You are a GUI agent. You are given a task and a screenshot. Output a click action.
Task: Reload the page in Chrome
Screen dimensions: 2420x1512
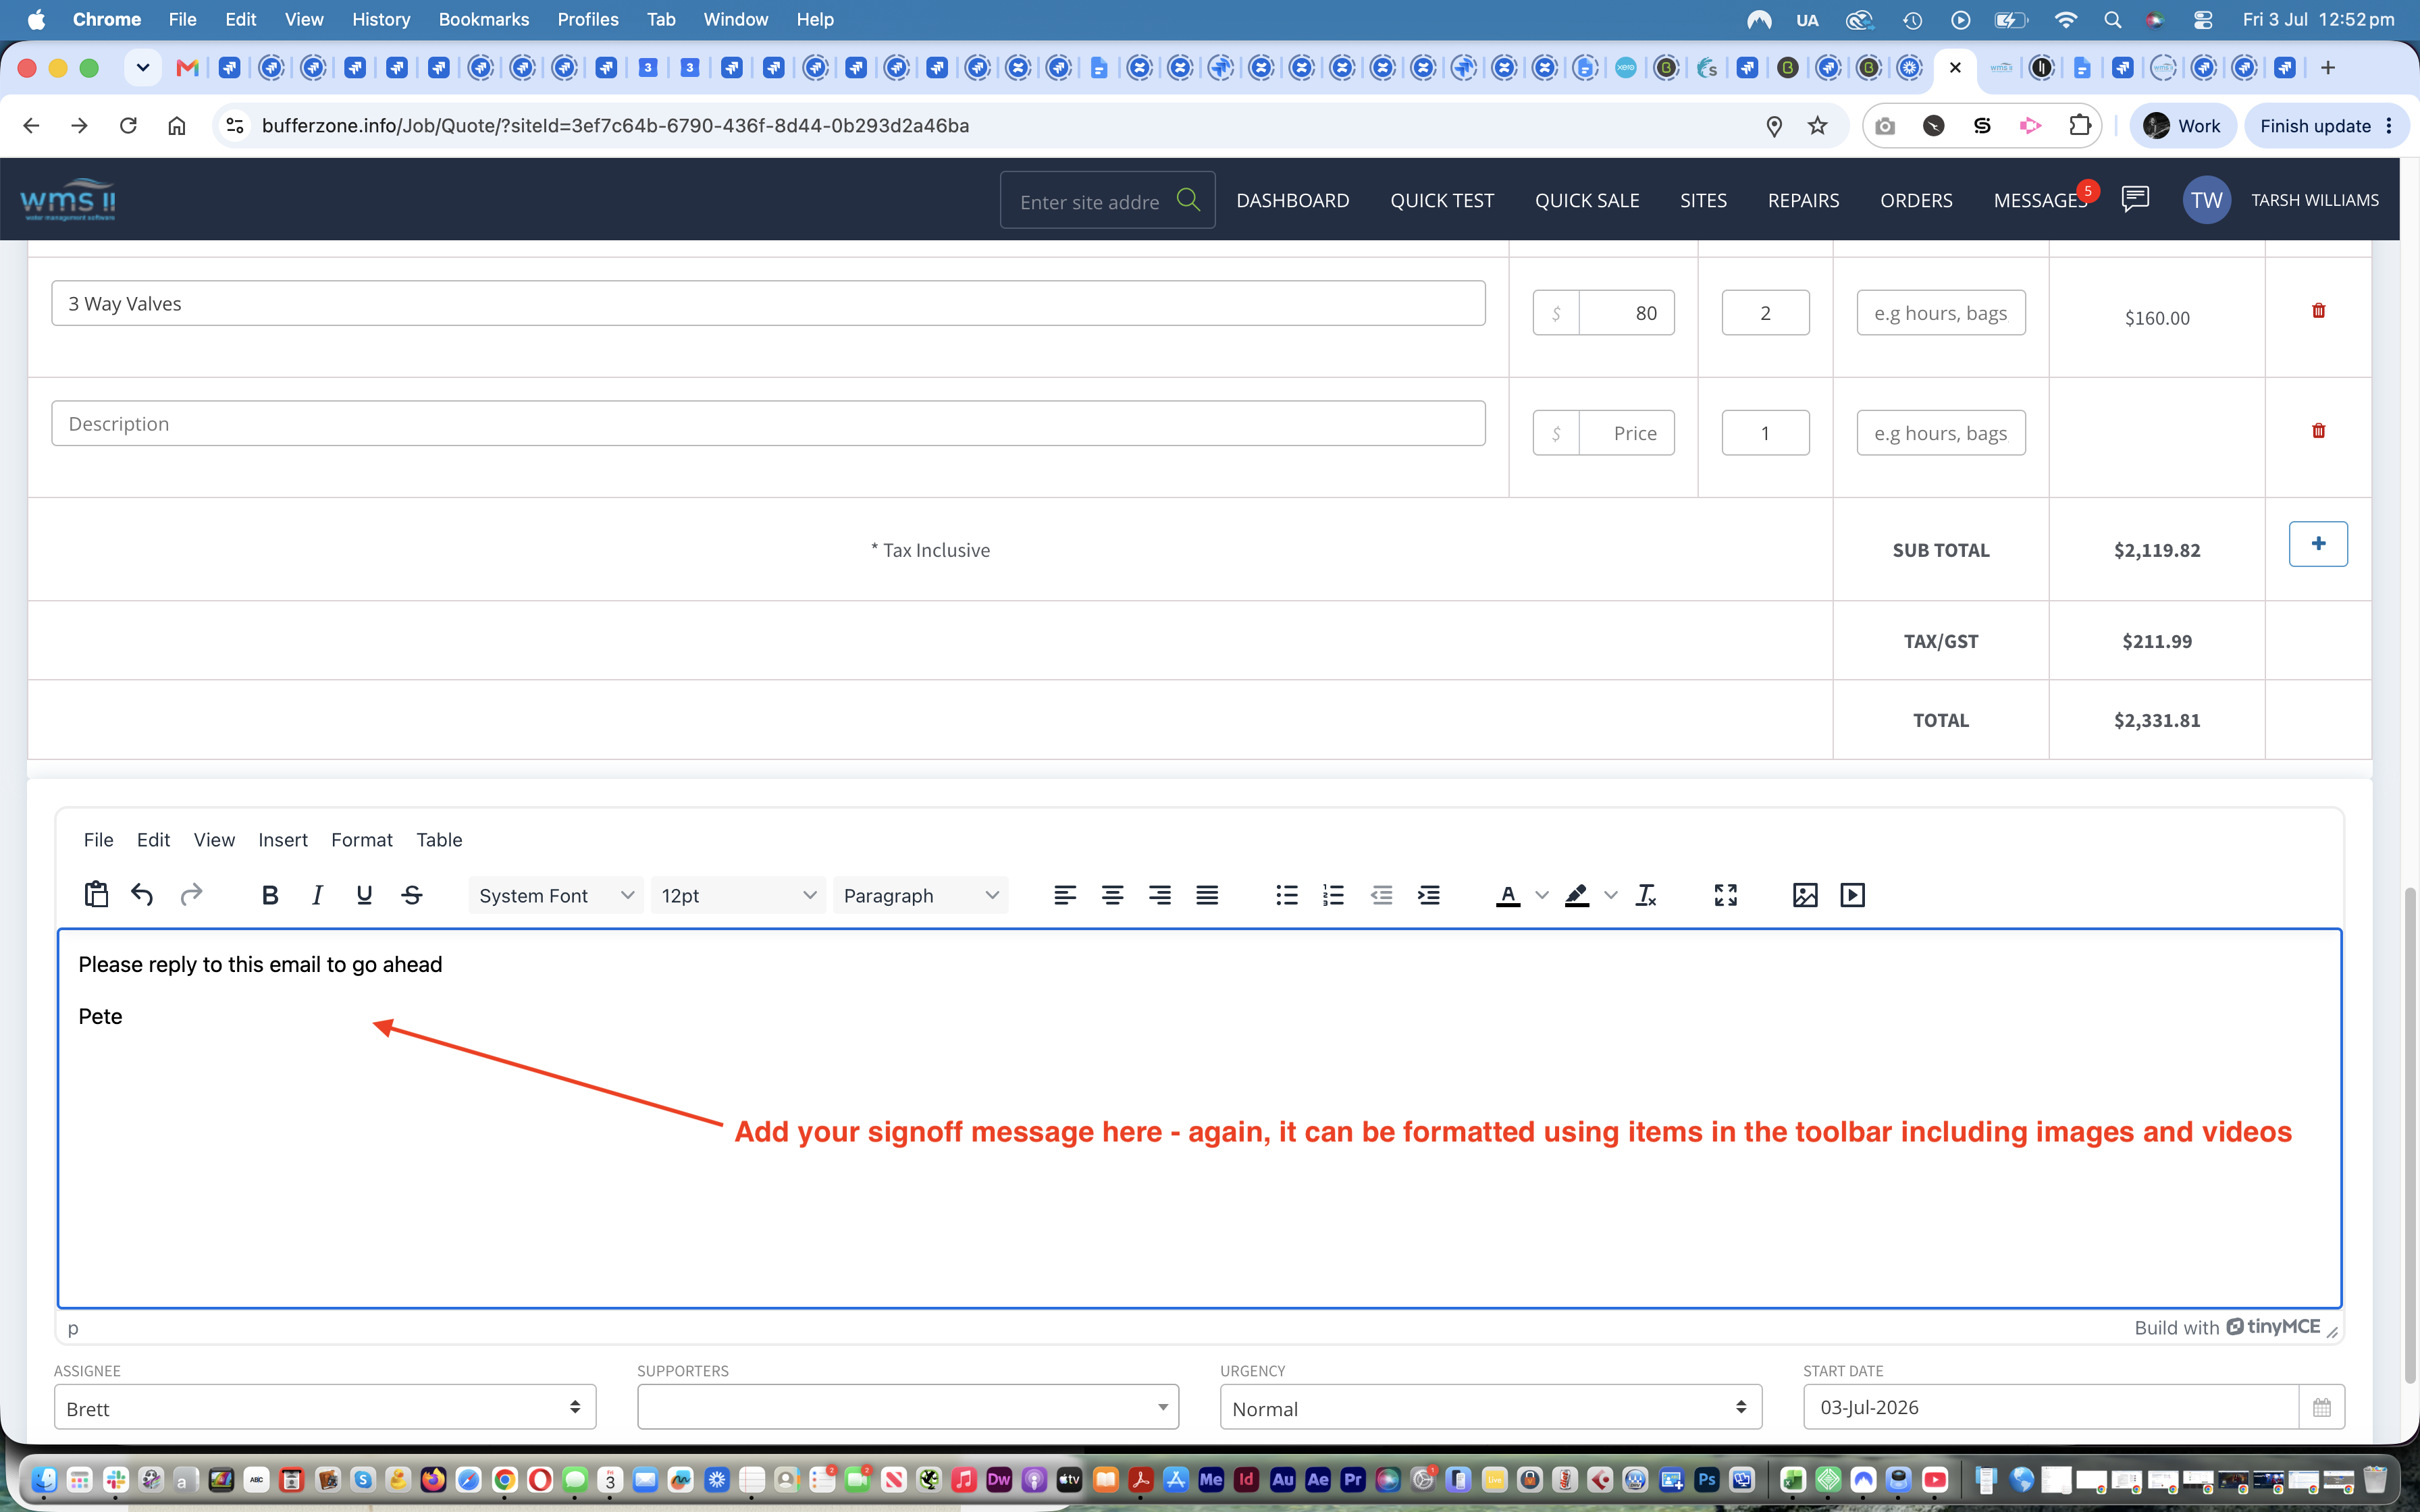(x=128, y=125)
